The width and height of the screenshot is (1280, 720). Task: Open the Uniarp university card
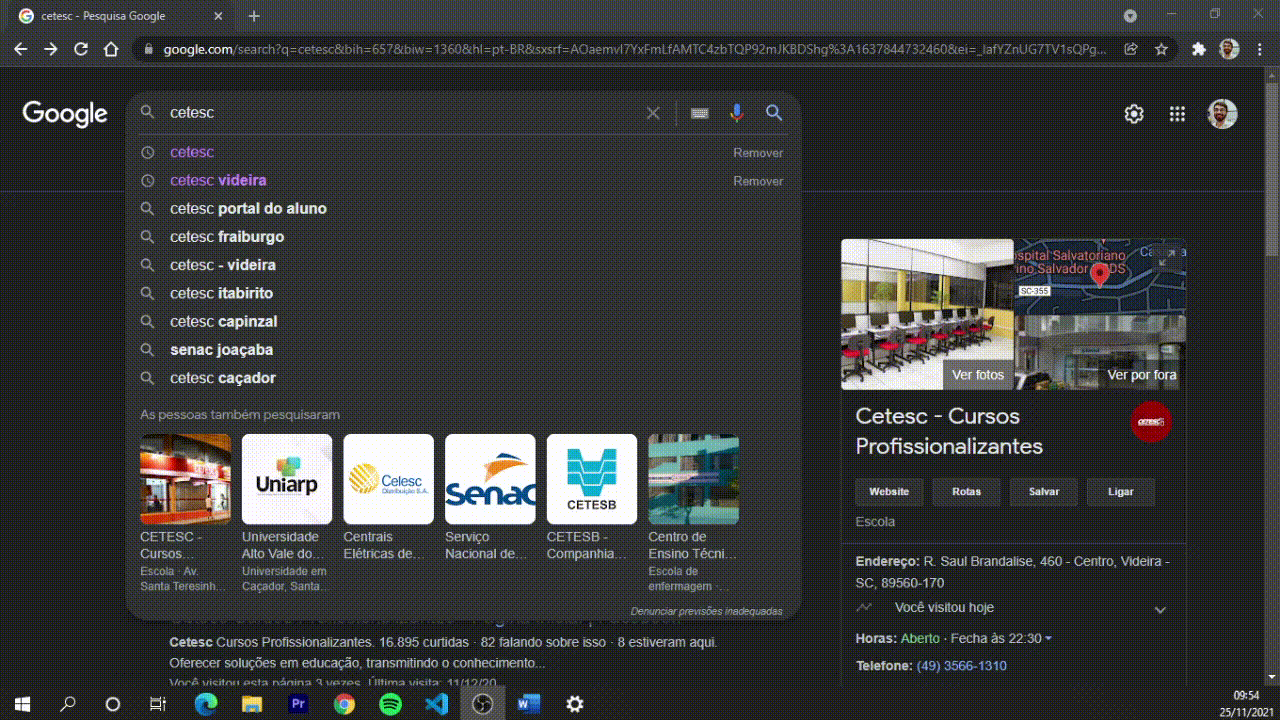click(x=287, y=513)
